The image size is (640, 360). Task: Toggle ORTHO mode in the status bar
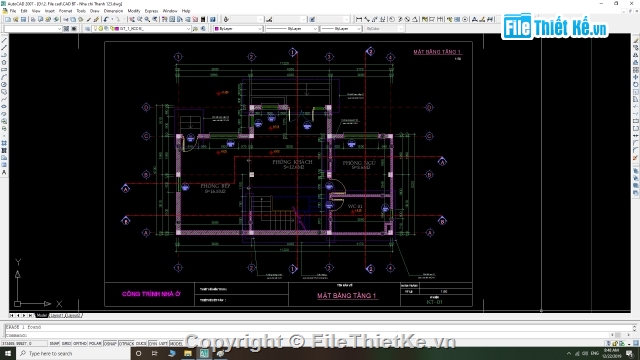click(80, 344)
